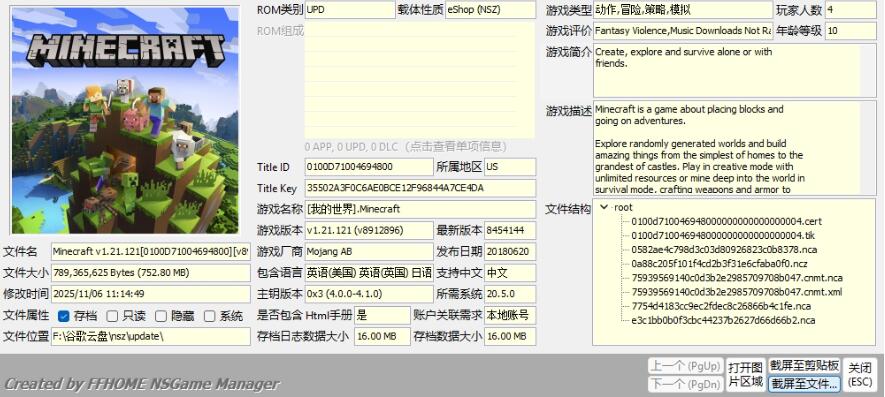Click the 游戏简介 intro text box
This screenshot has height=397, width=885.
click(x=734, y=71)
